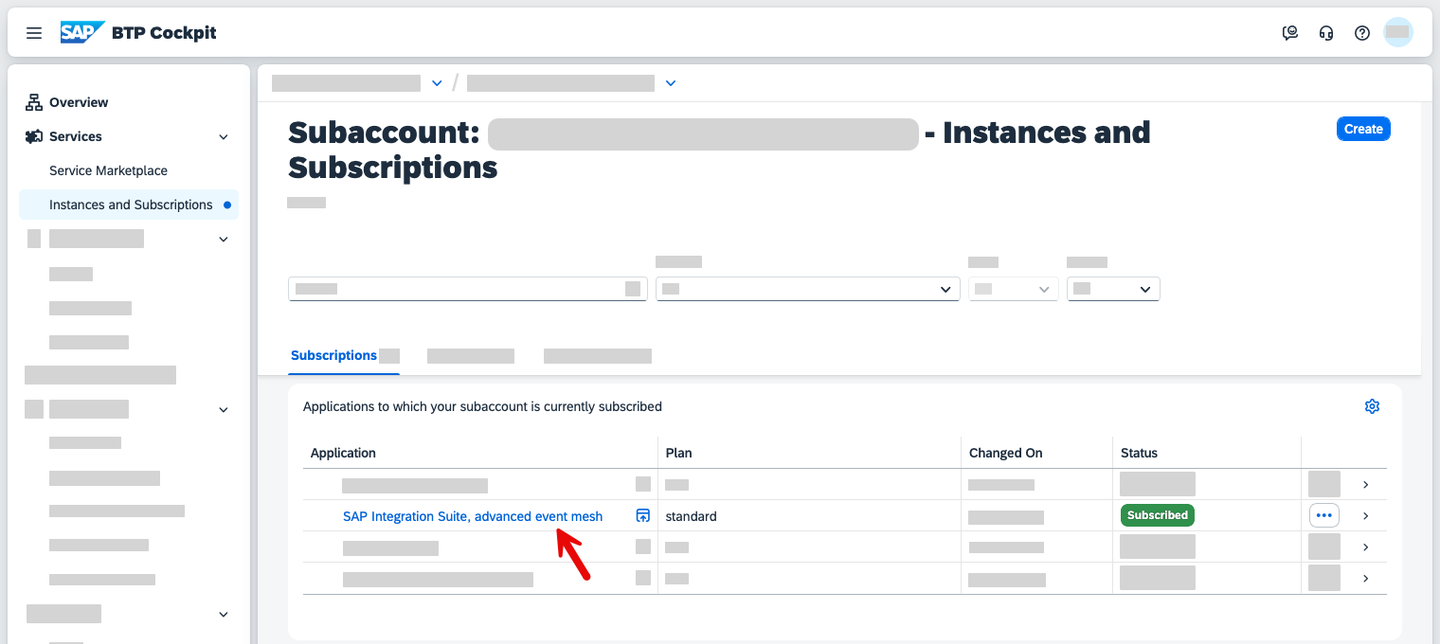Click the Overview hierarchy icon
1440x644 pixels.
[x=34, y=102]
